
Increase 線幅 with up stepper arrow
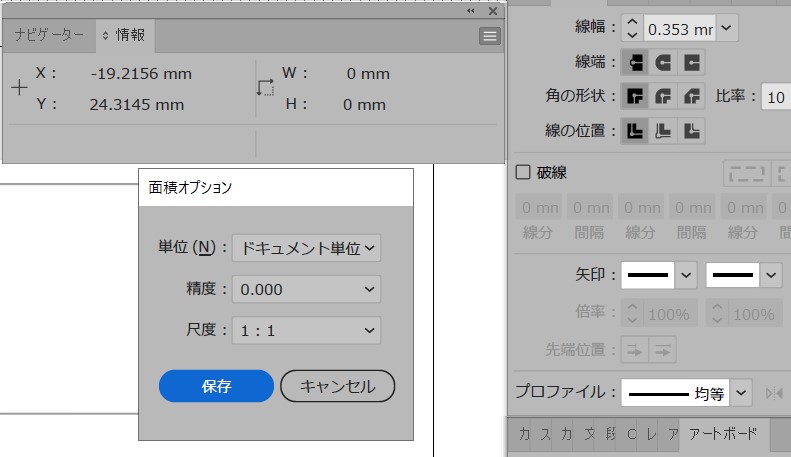click(x=632, y=22)
